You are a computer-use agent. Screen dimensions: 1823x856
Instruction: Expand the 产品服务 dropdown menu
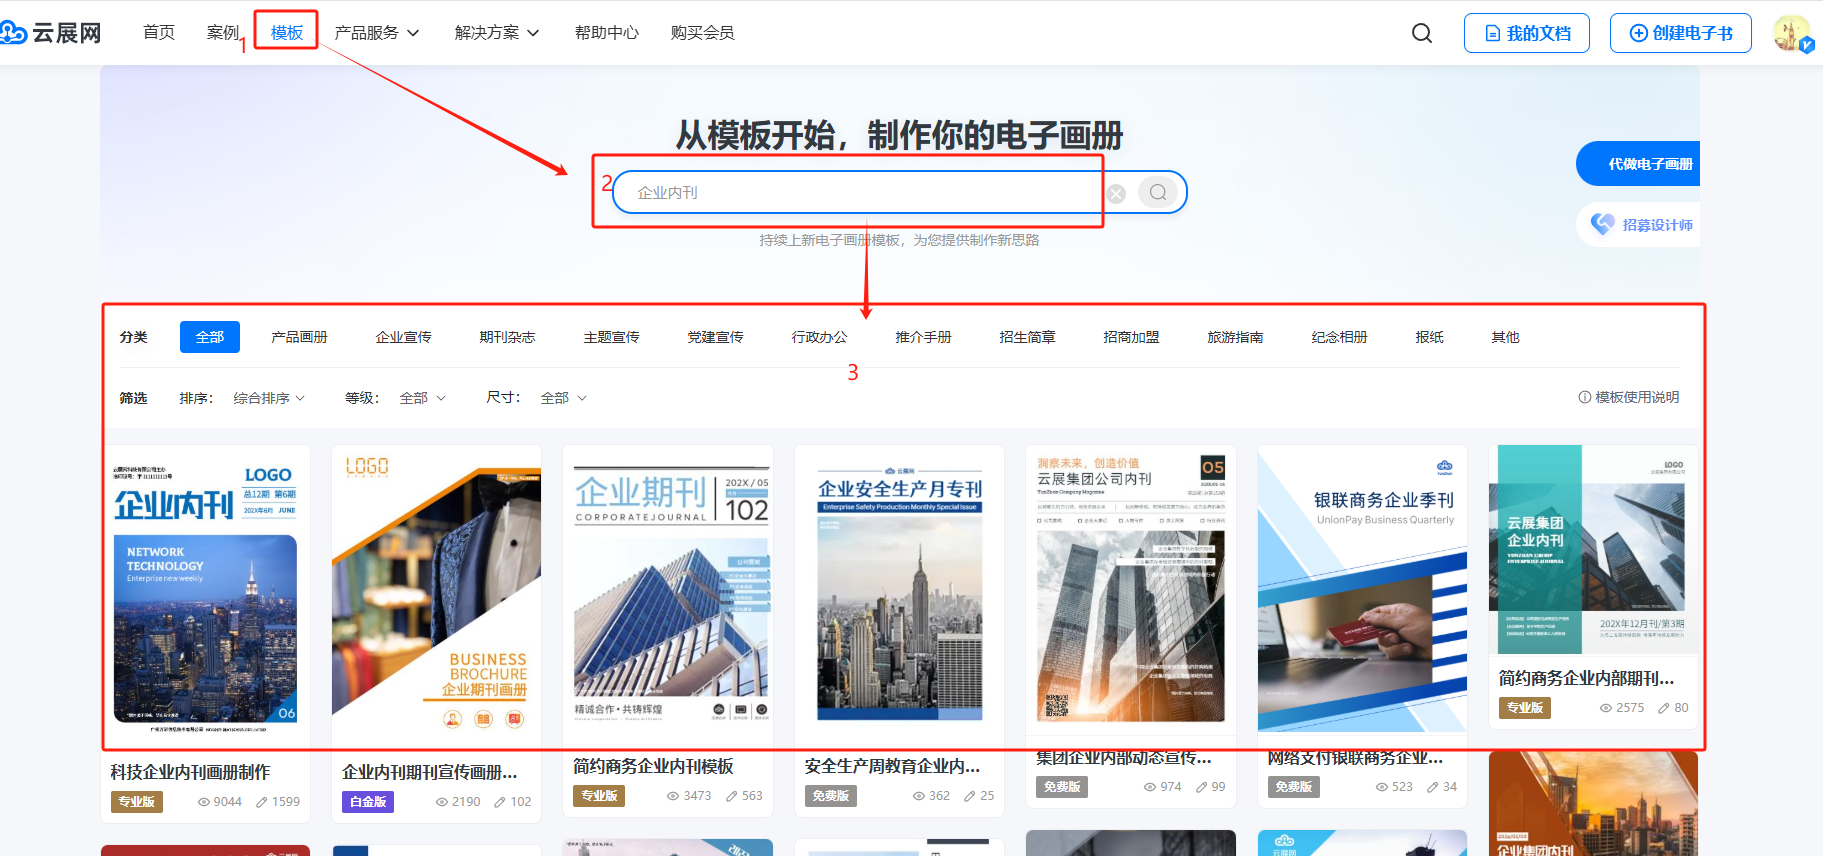click(376, 33)
